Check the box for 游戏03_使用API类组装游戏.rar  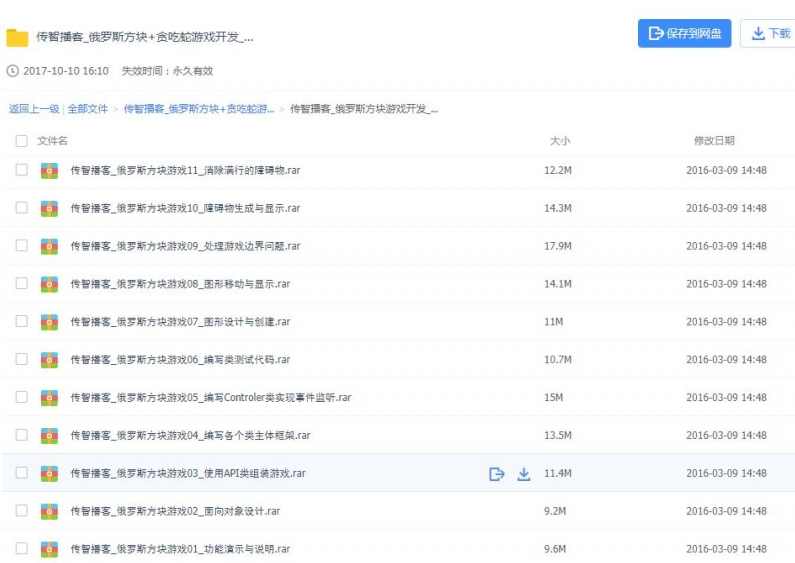pos(21,473)
